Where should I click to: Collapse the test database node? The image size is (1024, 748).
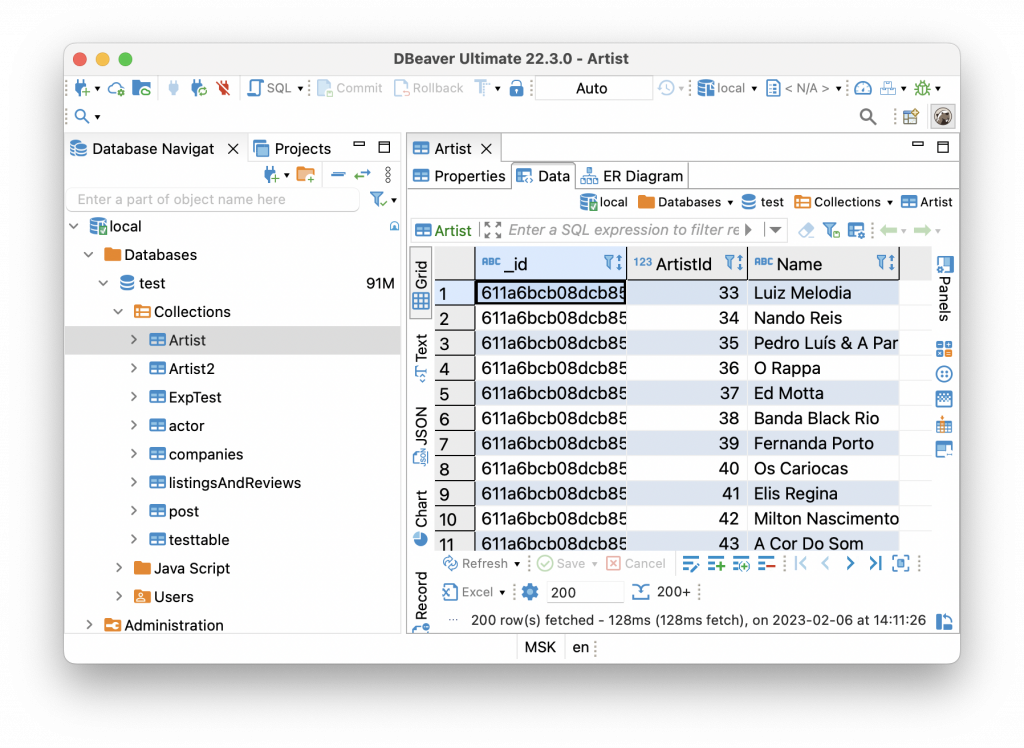[104, 284]
